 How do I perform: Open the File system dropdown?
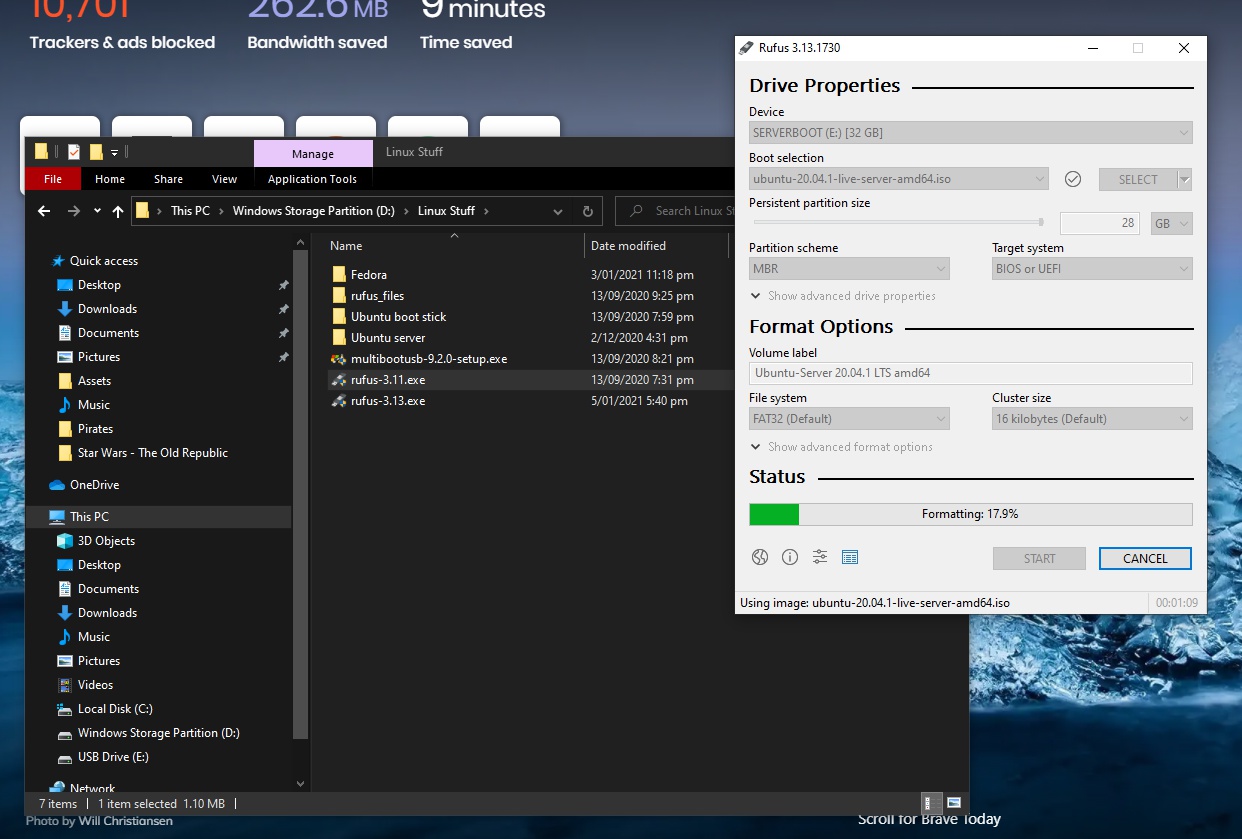click(849, 419)
